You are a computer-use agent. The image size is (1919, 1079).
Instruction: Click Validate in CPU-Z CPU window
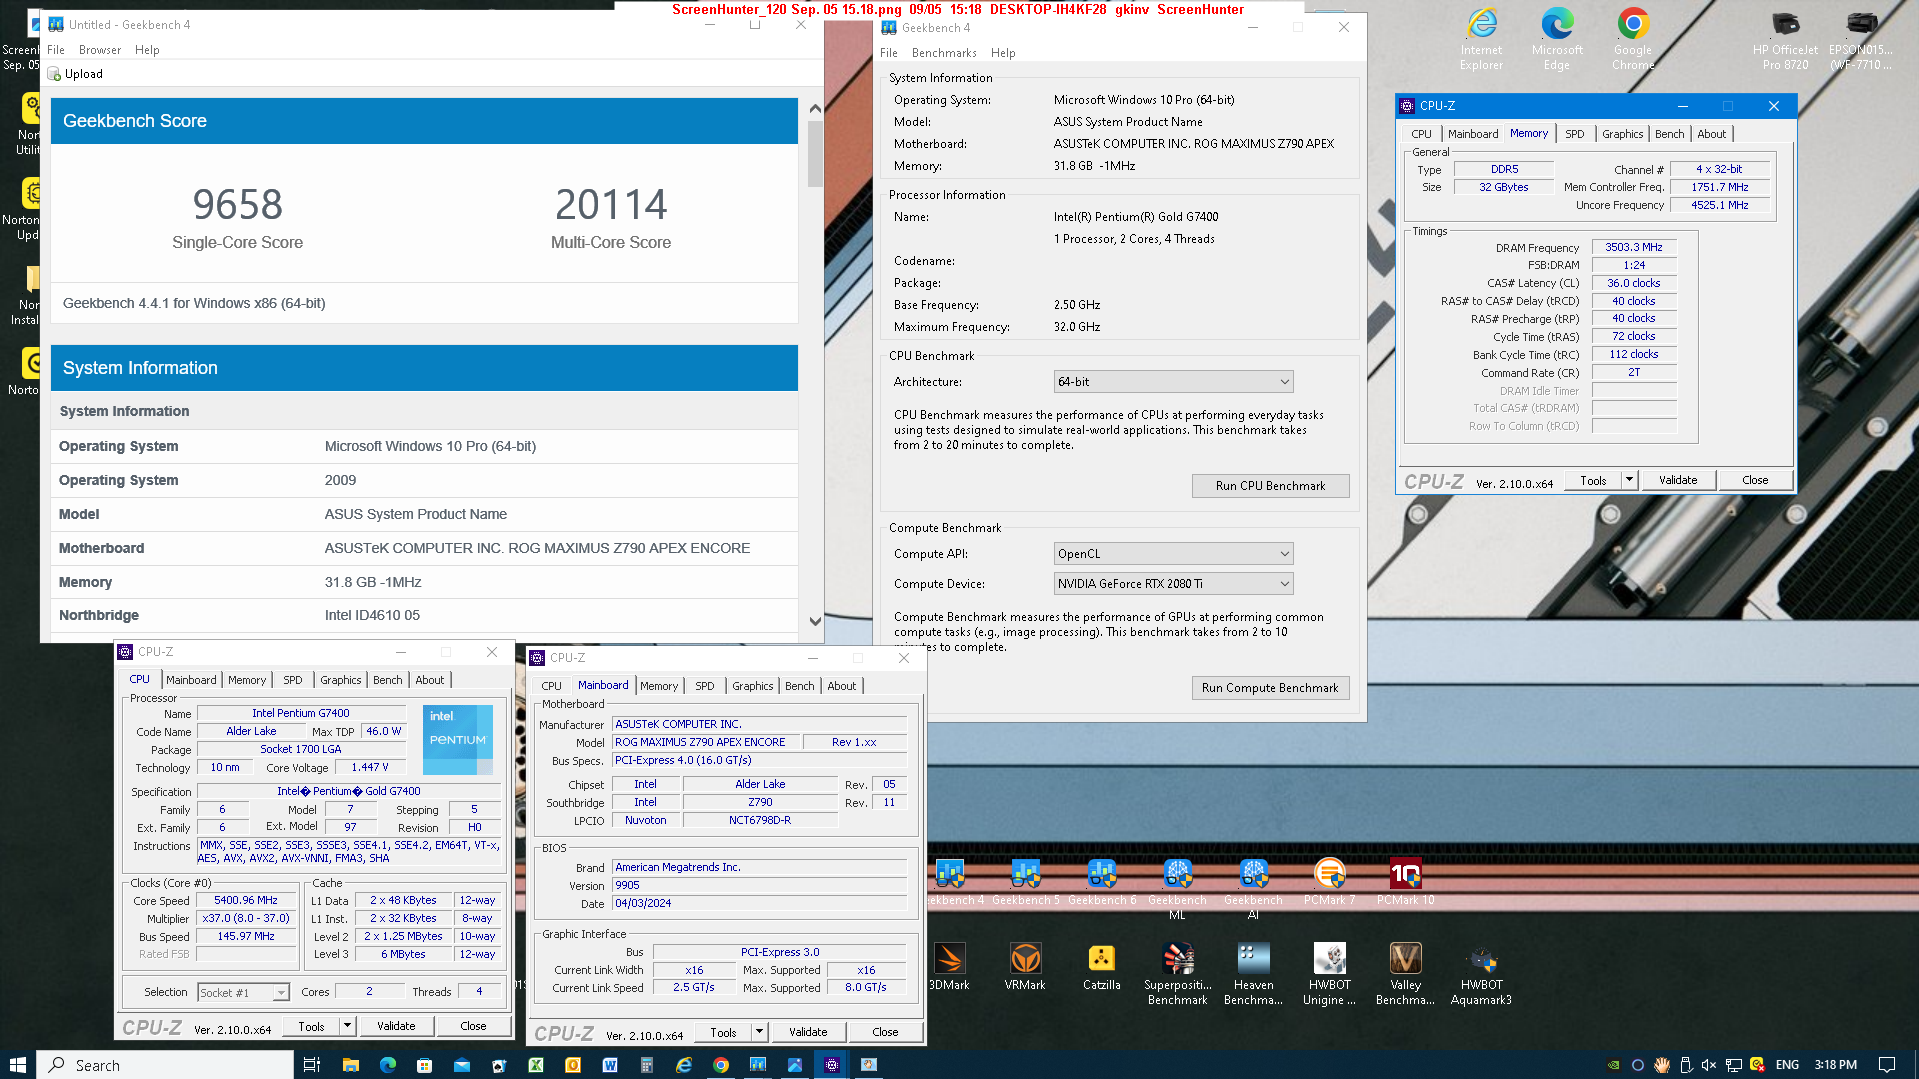click(x=395, y=1026)
